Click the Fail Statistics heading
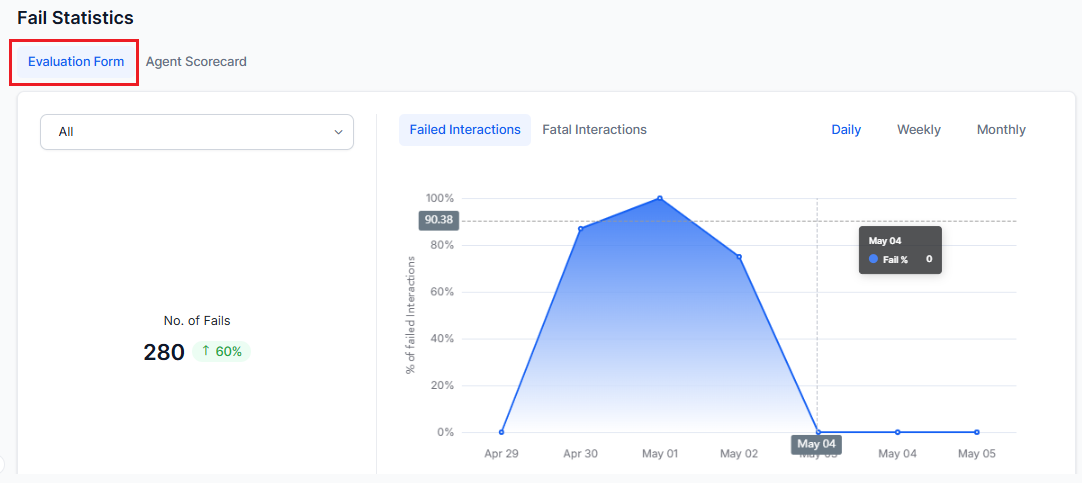This screenshot has width=1082, height=483. pyautogui.click(x=75, y=18)
